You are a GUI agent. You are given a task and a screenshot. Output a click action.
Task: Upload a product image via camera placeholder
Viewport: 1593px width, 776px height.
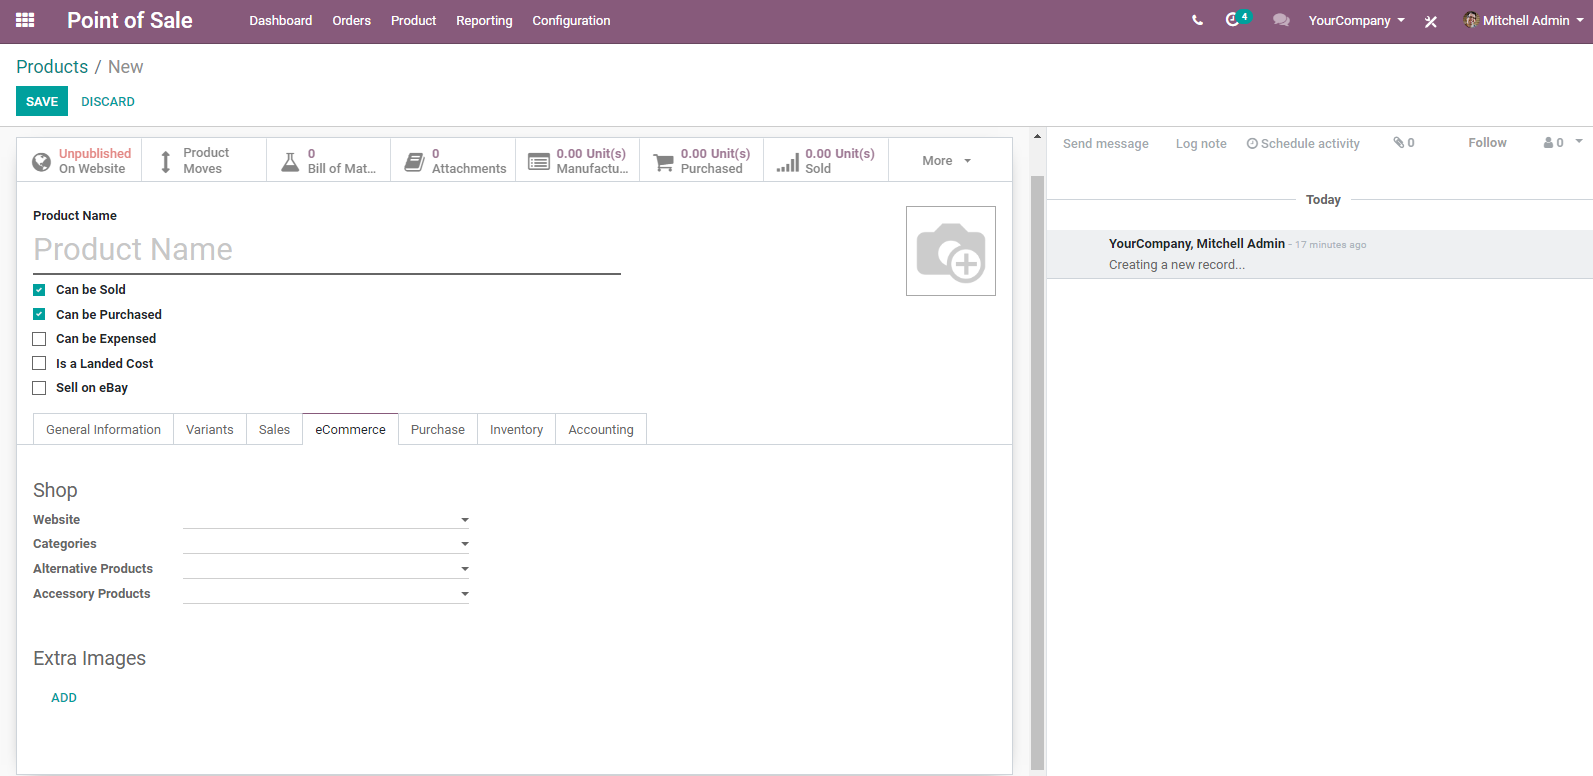tap(951, 251)
